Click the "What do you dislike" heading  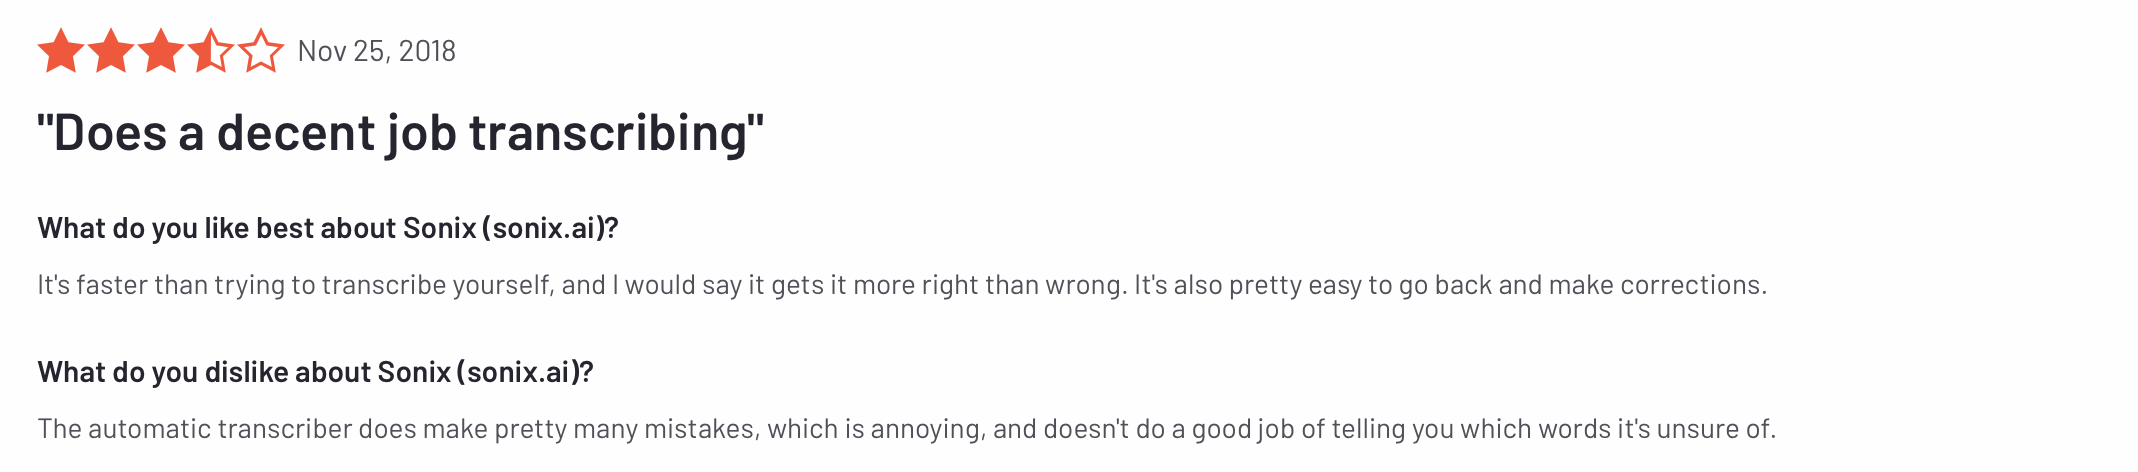tap(316, 372)
